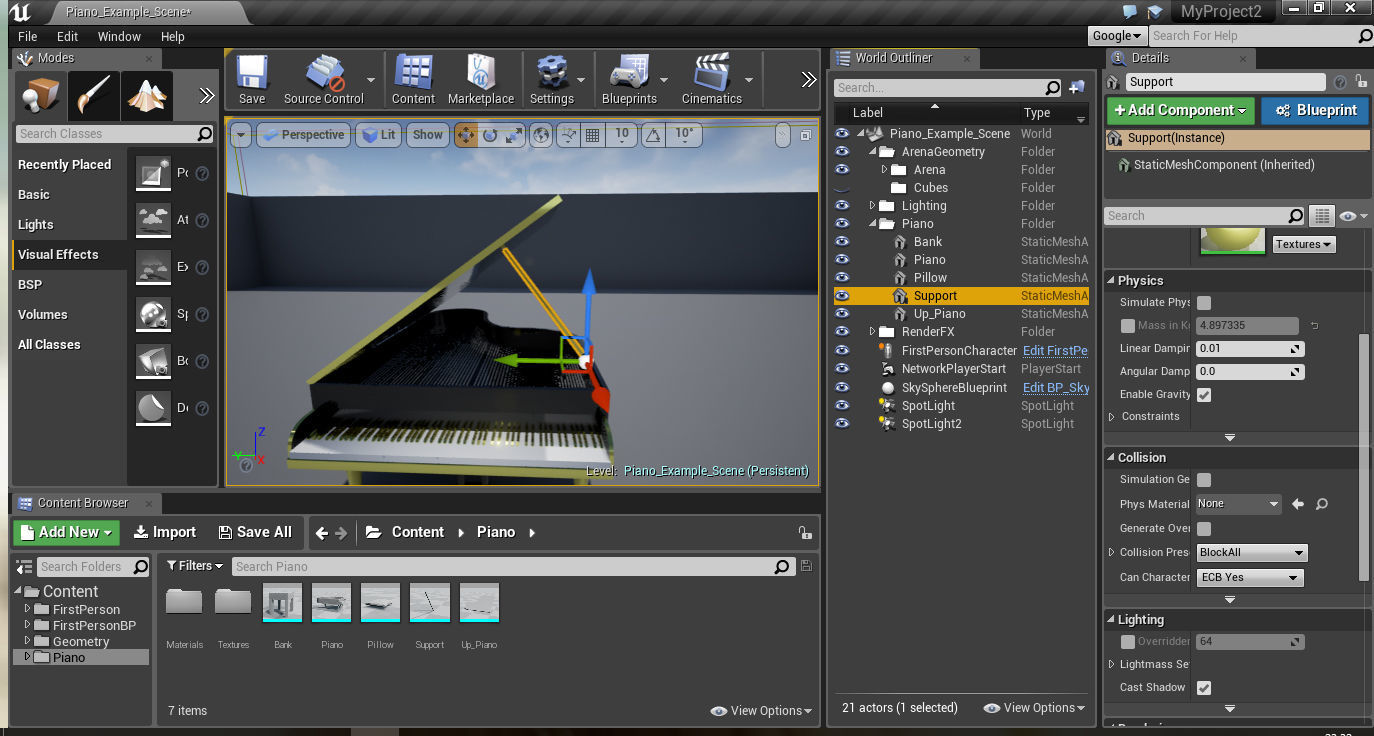Hide the Pillow actor using its eye icon
Viewport: 1374px width, 736px height.
click(842, 278)
